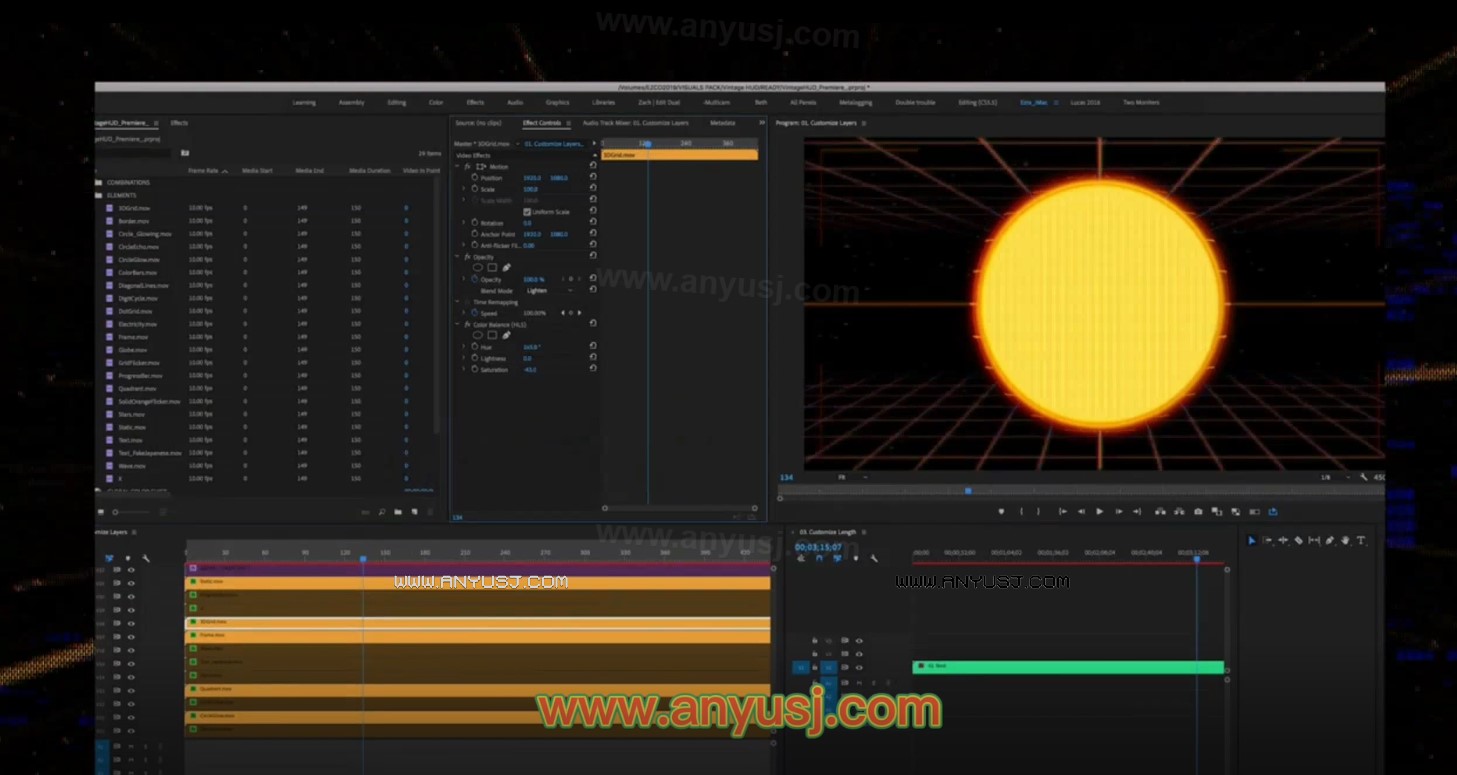Image resolution: width=1457 pixels, height=775 pixels.
Task: Switch to Effects tab in Project panel
Action: pos(179,123)
